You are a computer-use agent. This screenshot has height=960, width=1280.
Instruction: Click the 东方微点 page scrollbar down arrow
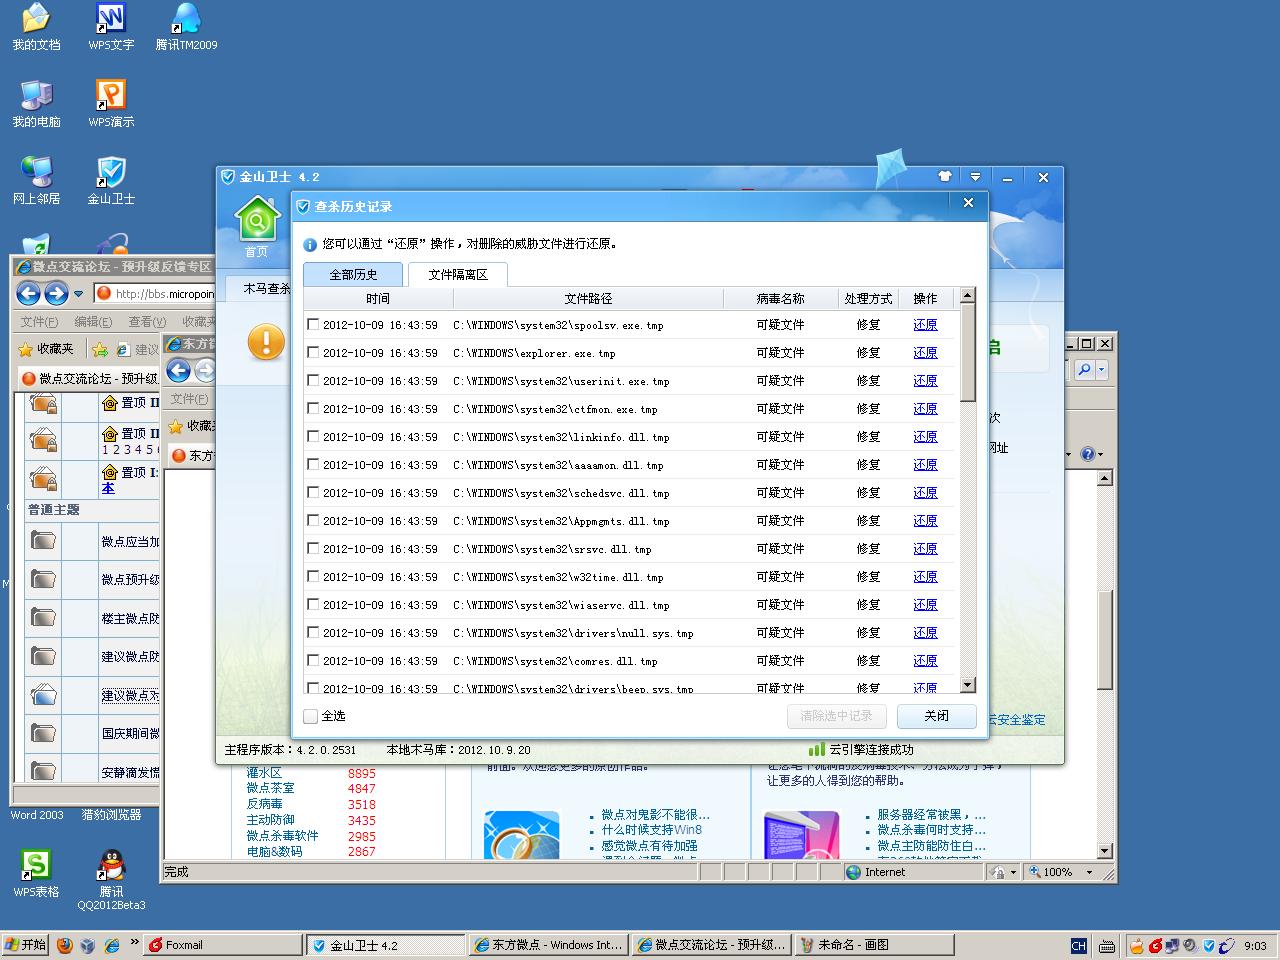tap(1105, 851)
